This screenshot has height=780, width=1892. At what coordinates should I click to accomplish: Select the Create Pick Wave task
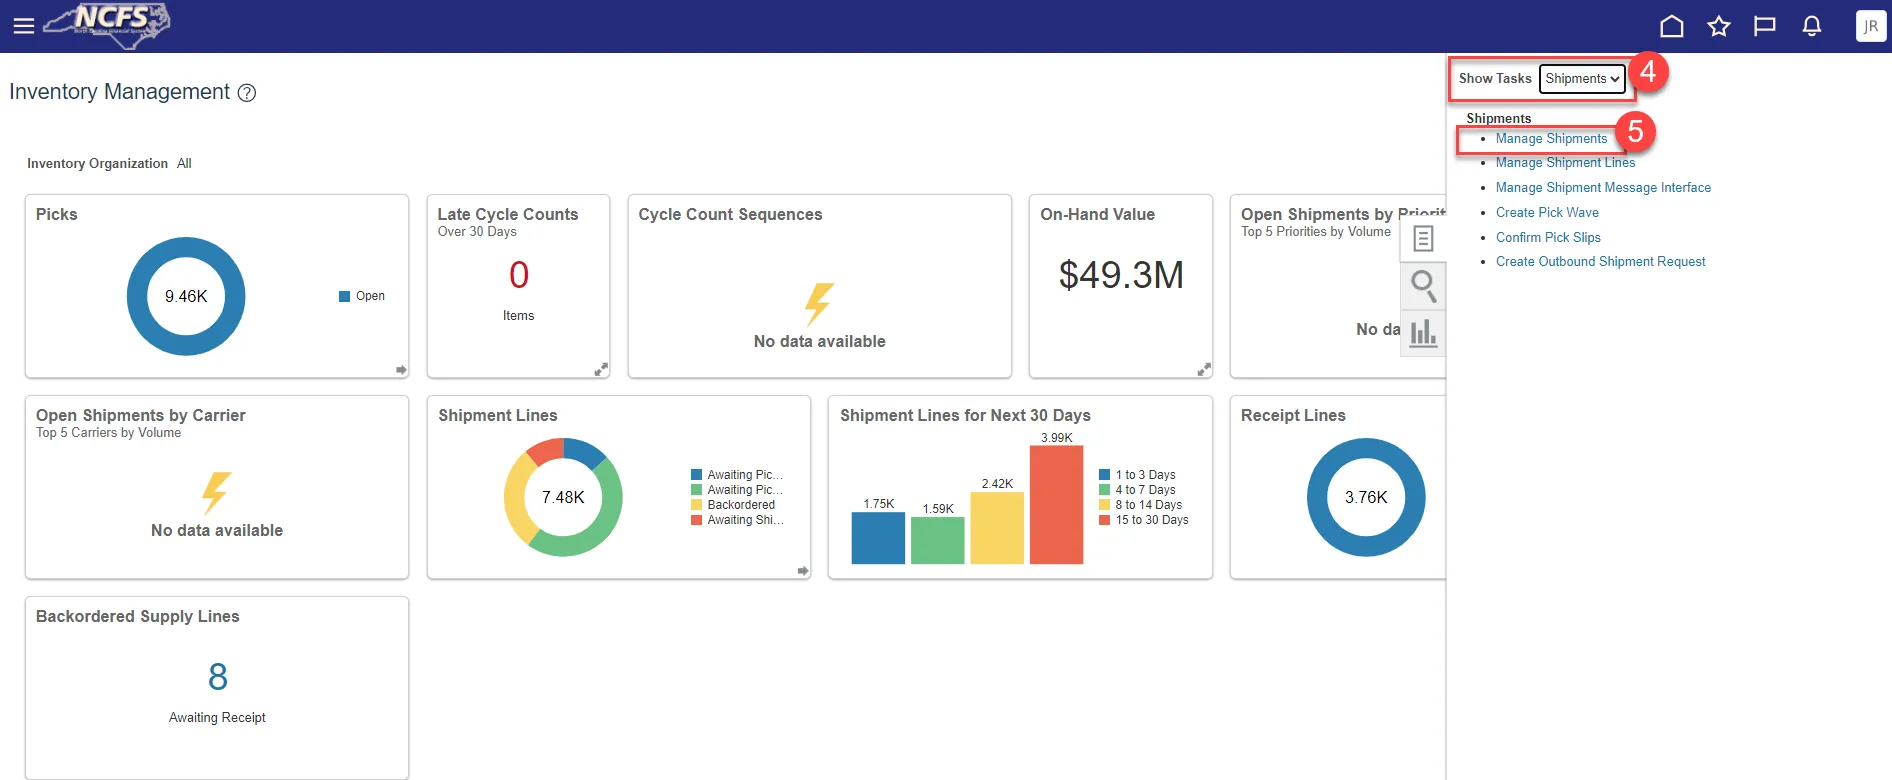click(x=1547, y=213)
